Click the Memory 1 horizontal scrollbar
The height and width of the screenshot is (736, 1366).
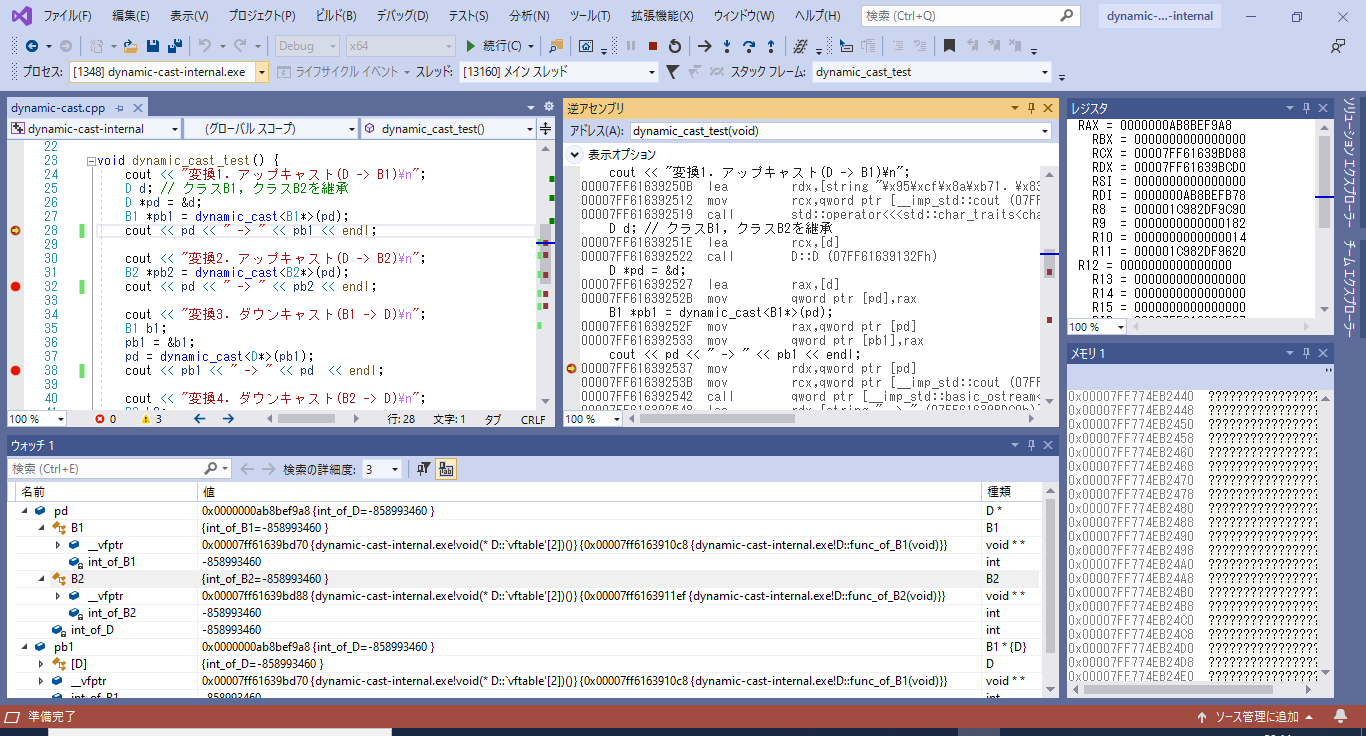(x=1191, y=689)
